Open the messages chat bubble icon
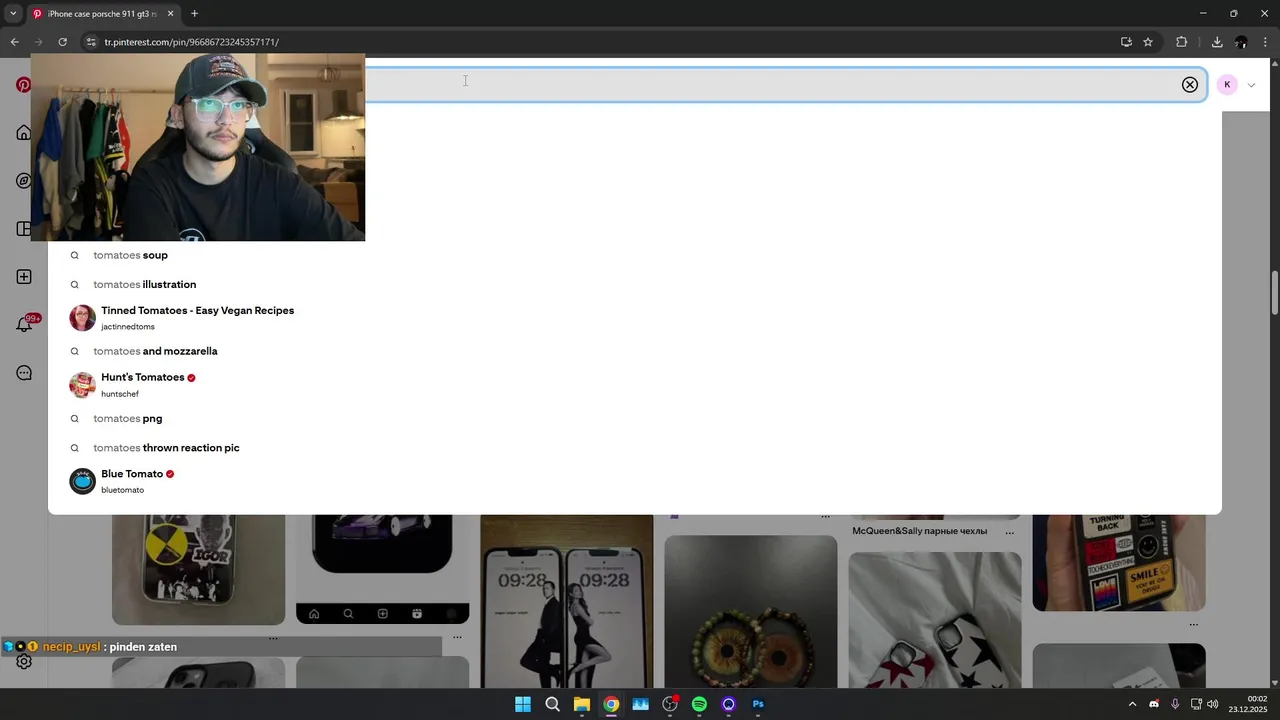This screenshot has height=720, width=1280. tap(24, 373)
